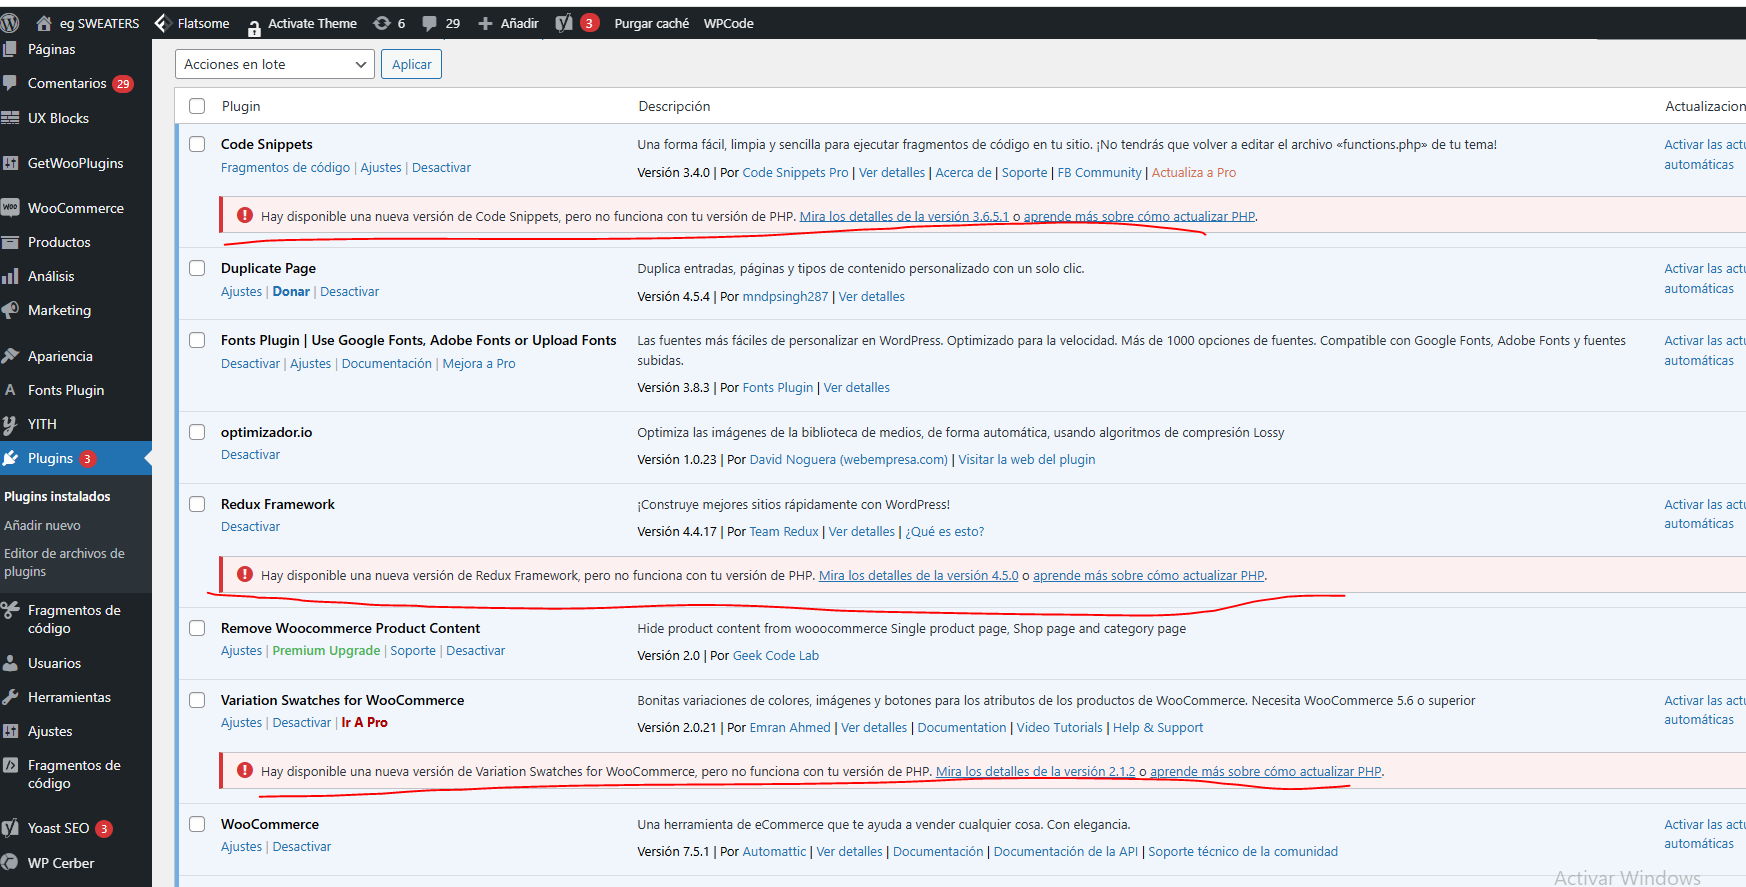Check the Duplicate Page plugin checkbox
Image resolution: width=1746 pixels, height=887 pixels.
(197, 268)
